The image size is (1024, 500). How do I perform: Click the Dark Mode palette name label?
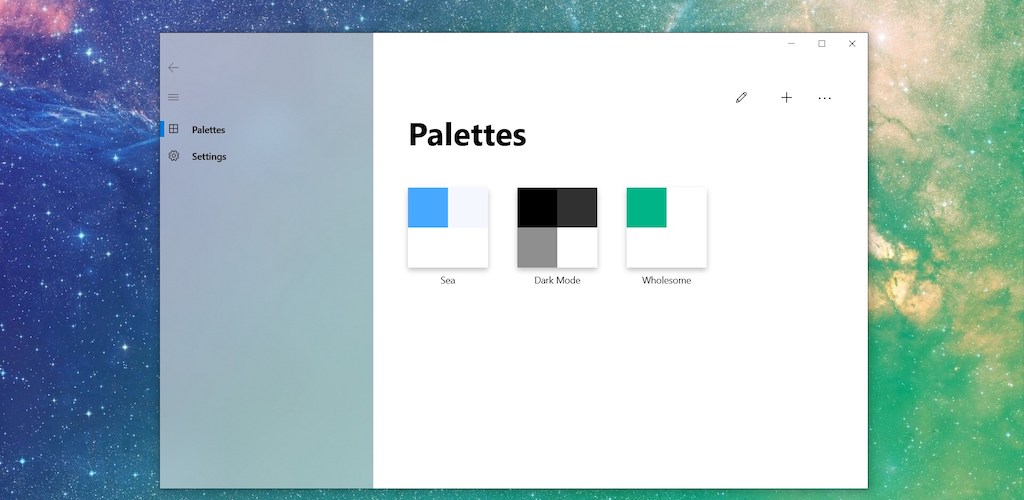[x=557, y=281]
